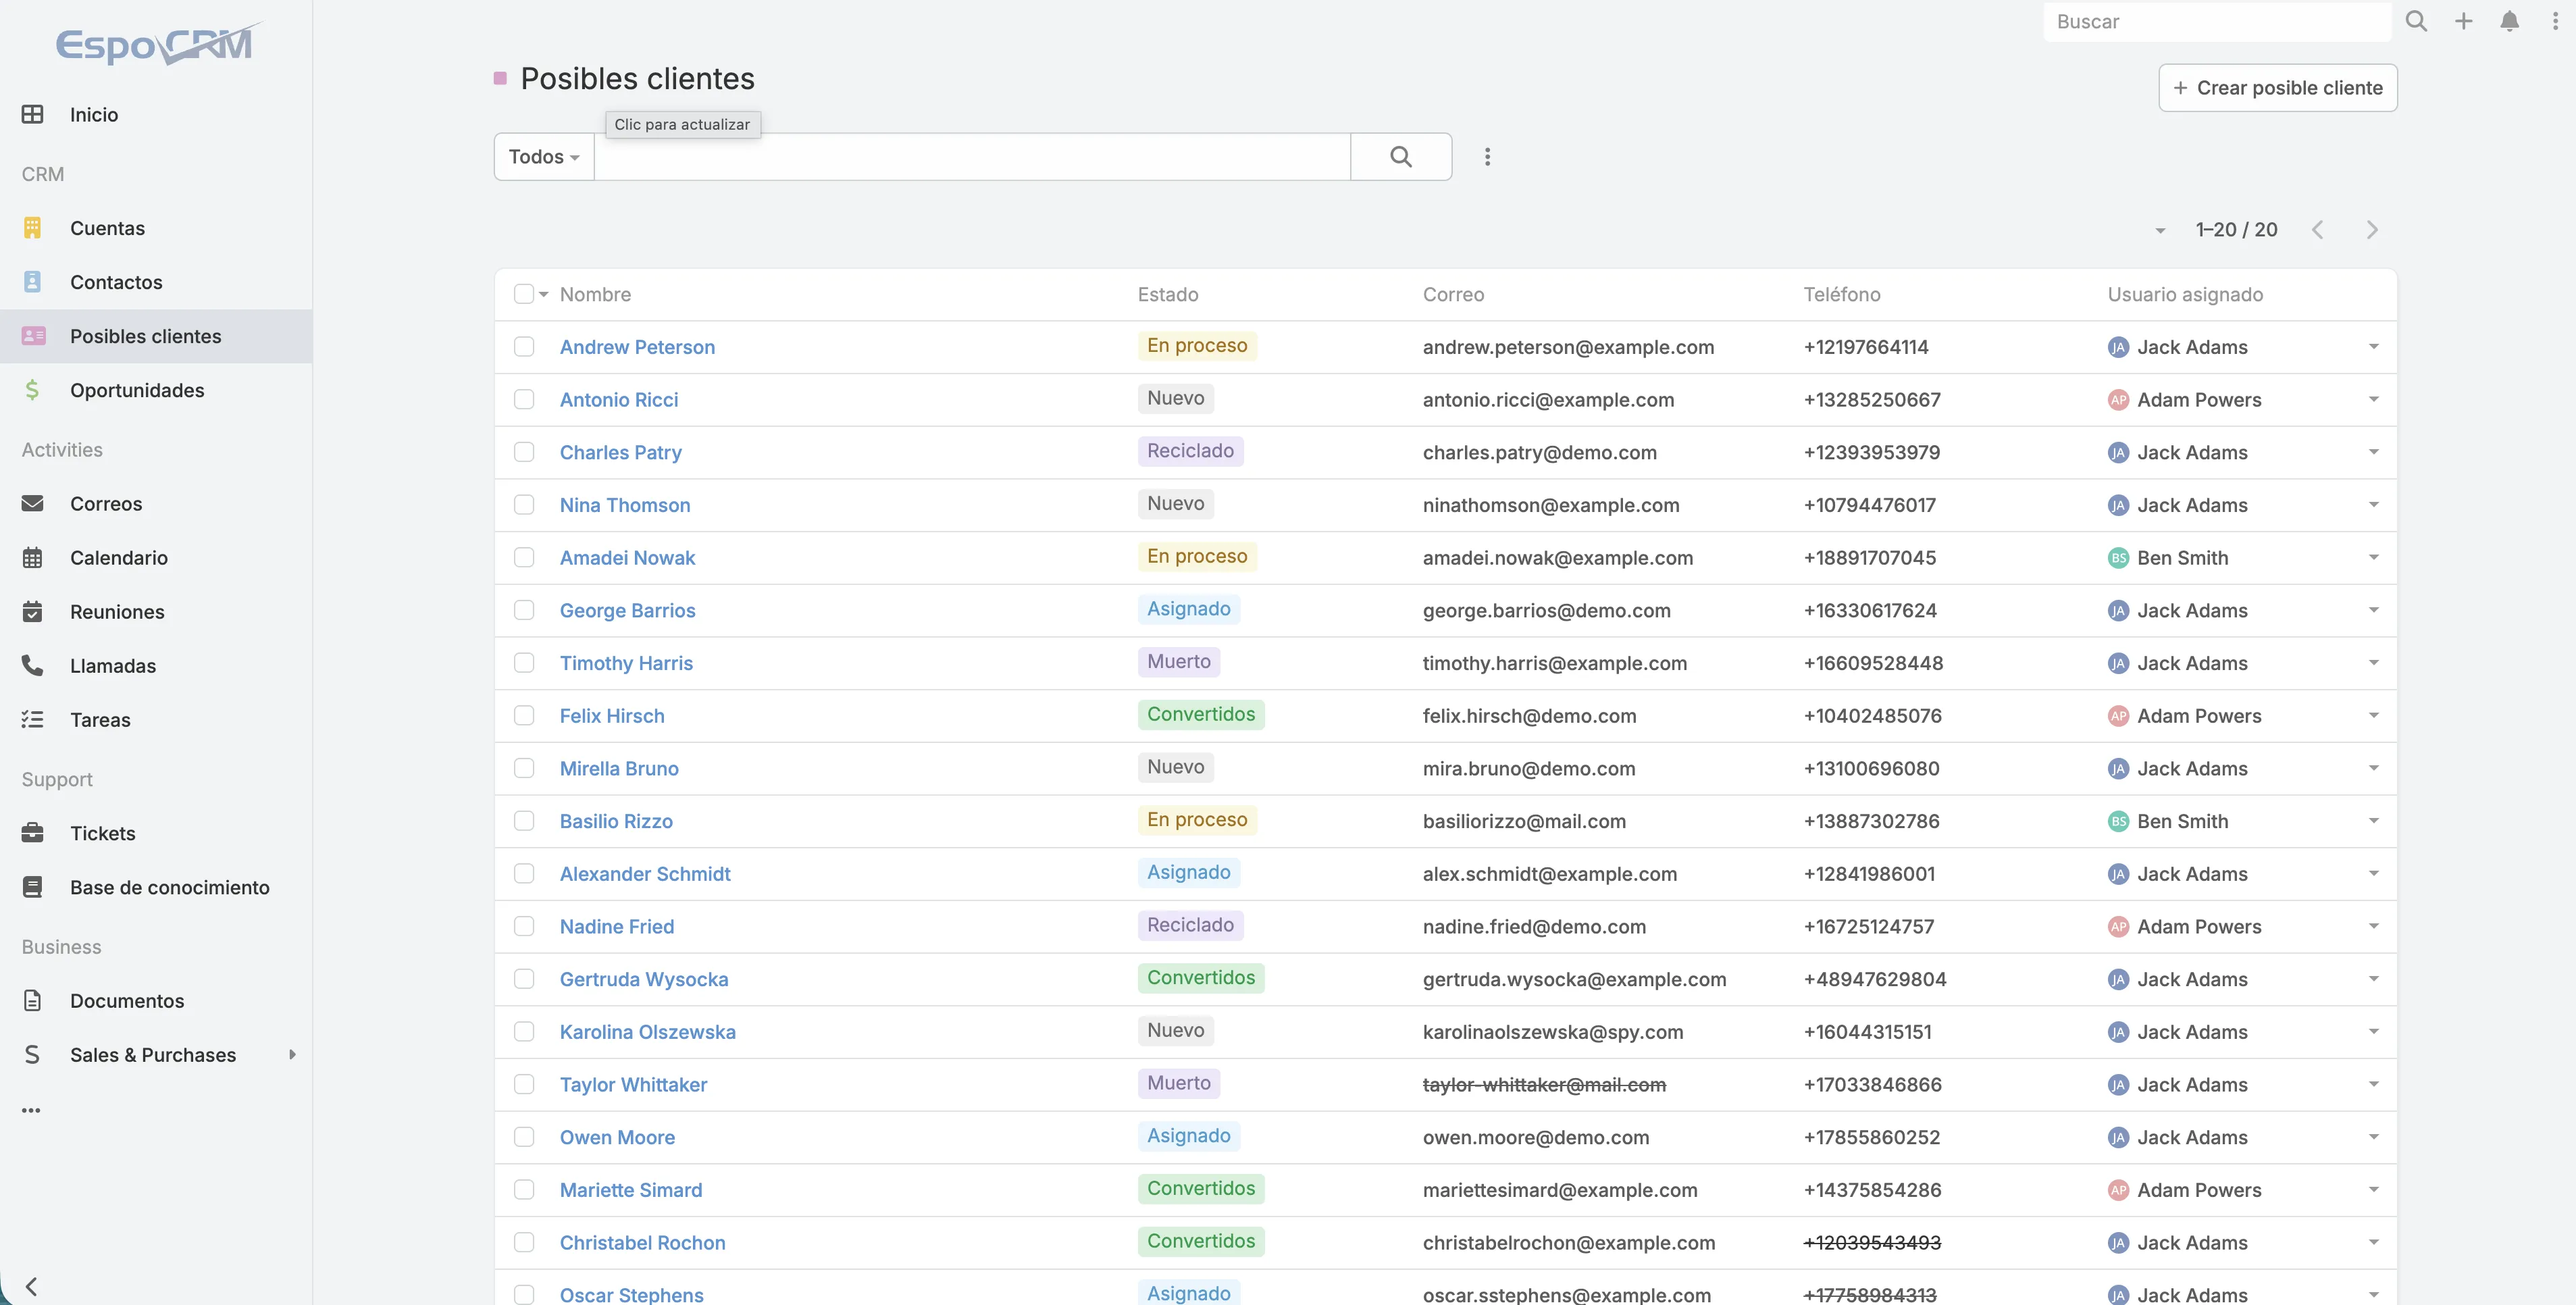Open the record for Nina Thomson

tap(625, 505)
